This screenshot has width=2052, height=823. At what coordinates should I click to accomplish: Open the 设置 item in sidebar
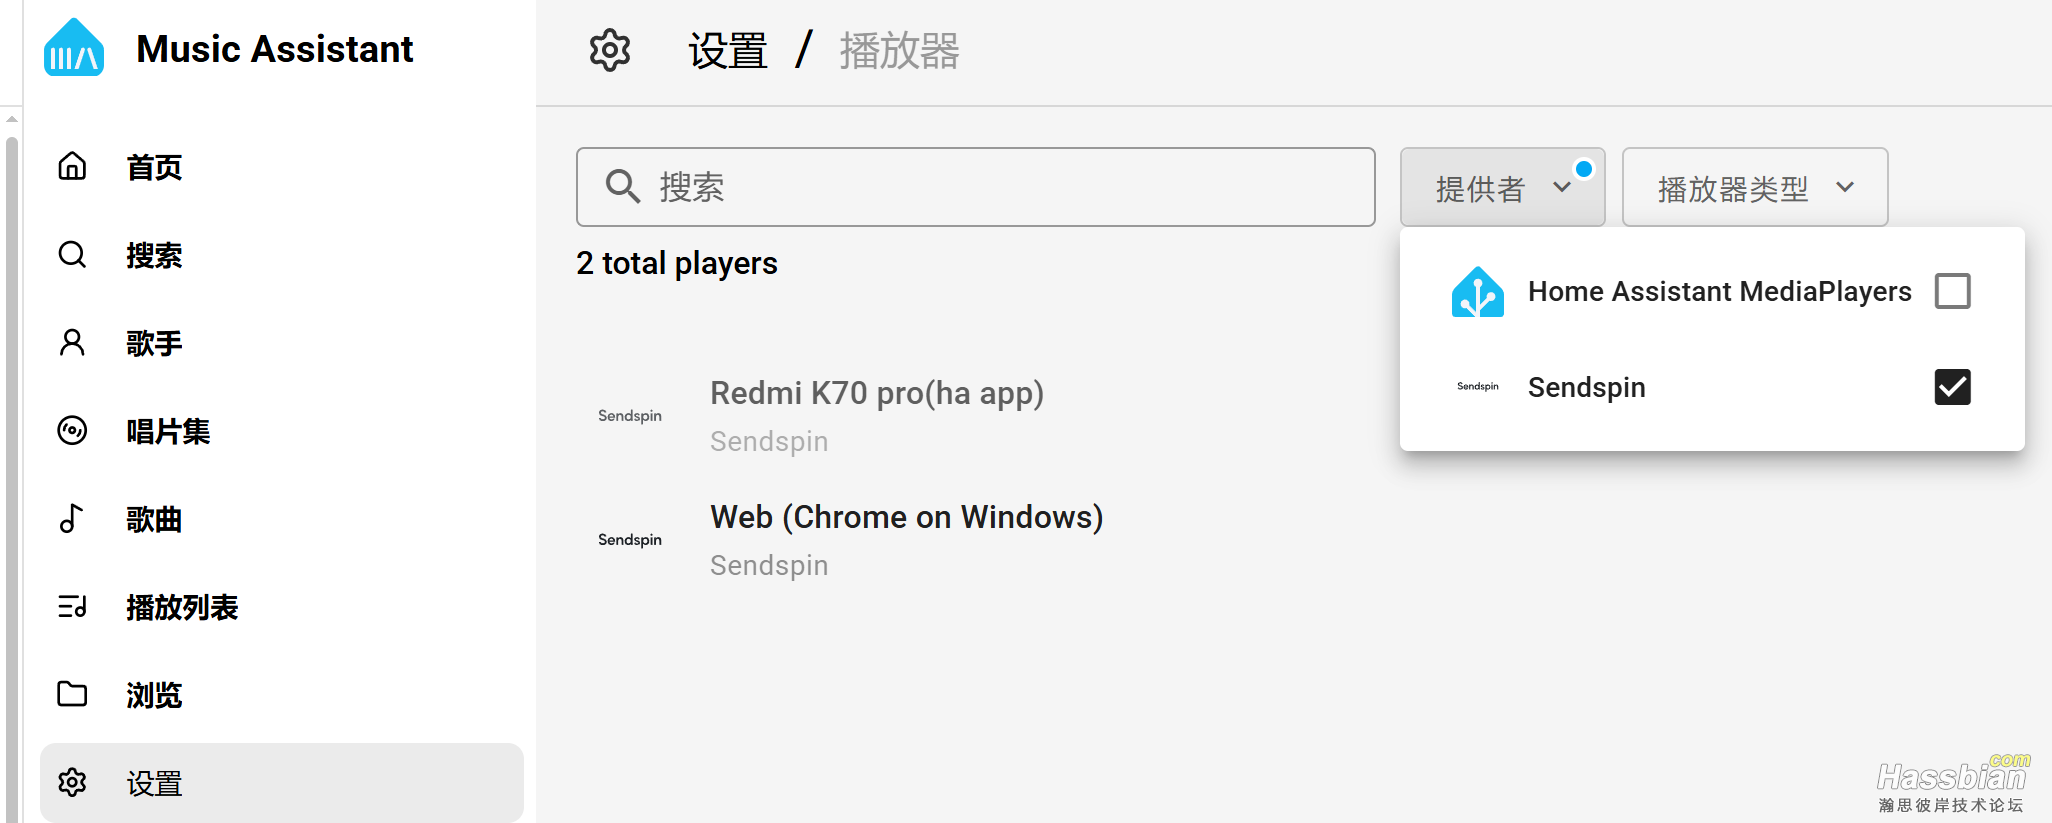[154, 783]
